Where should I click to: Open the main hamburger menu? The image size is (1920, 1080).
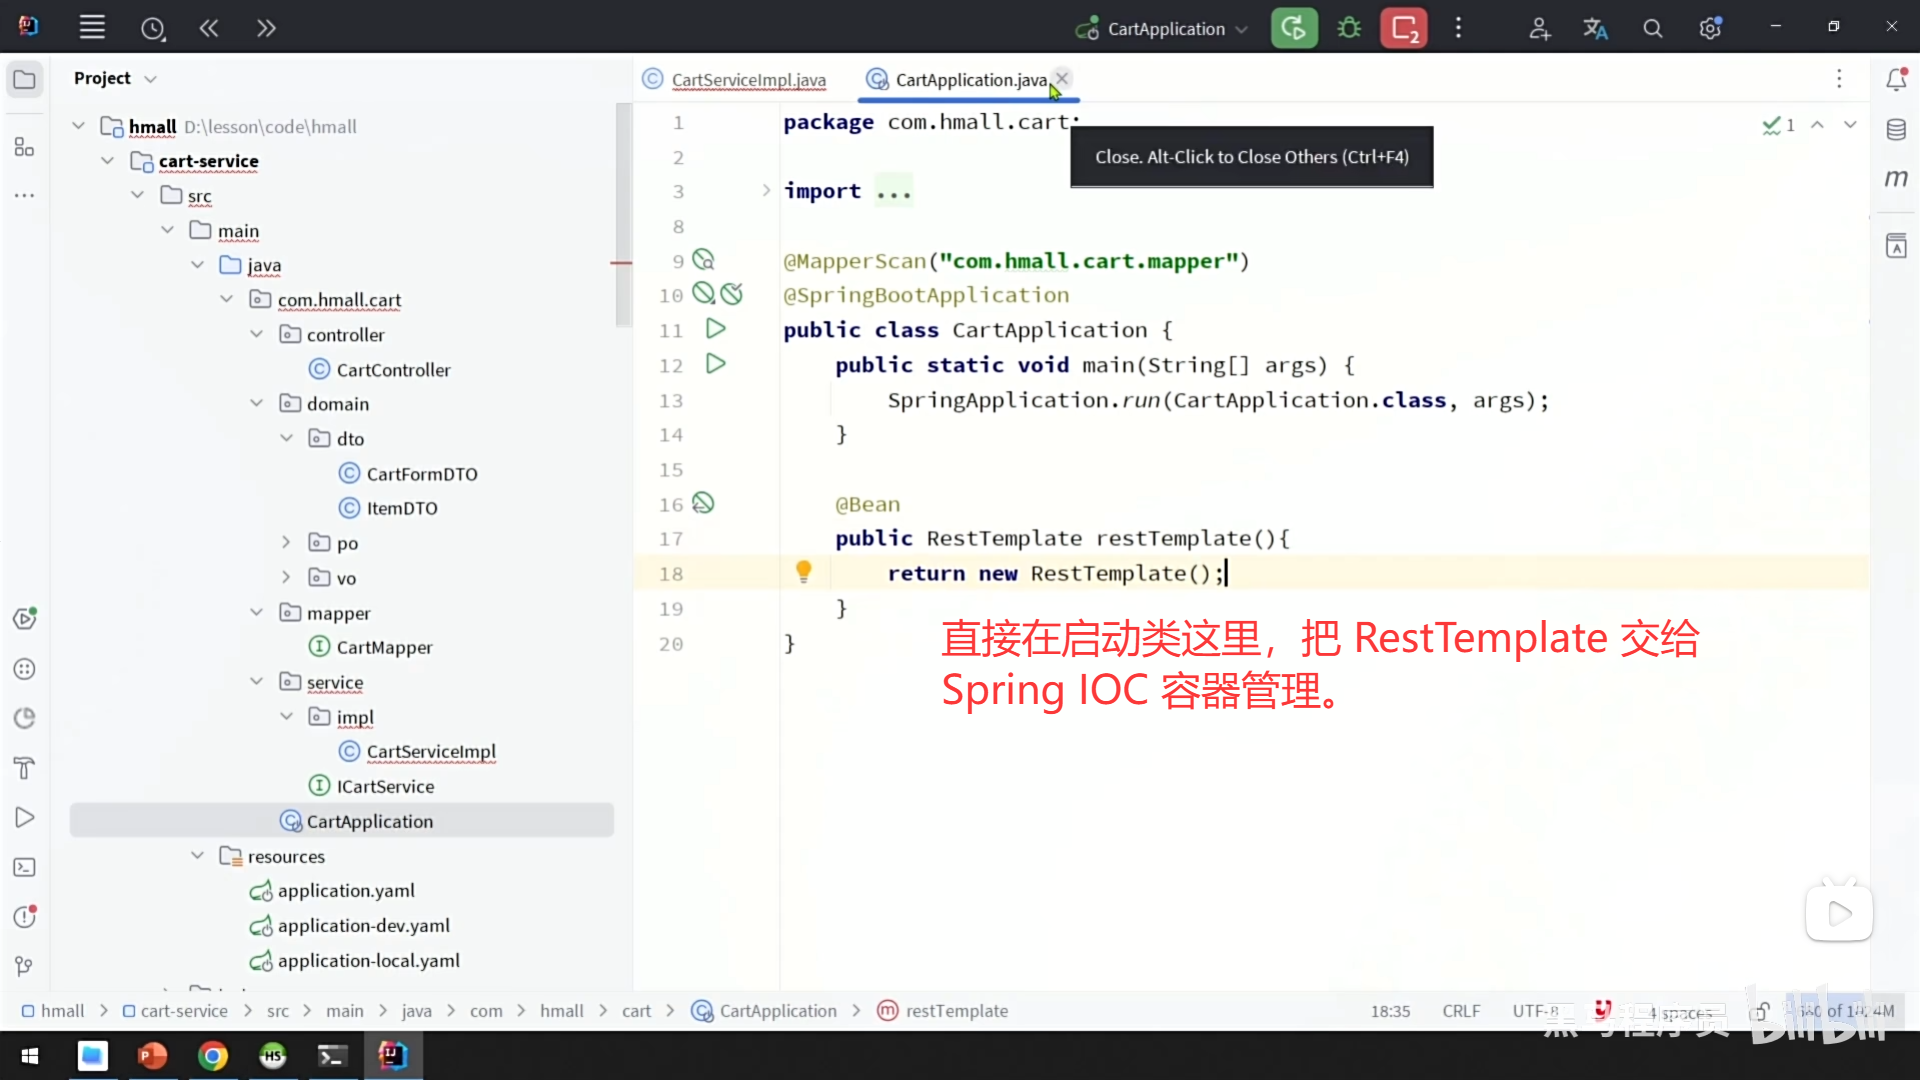(x=92, y=28)
